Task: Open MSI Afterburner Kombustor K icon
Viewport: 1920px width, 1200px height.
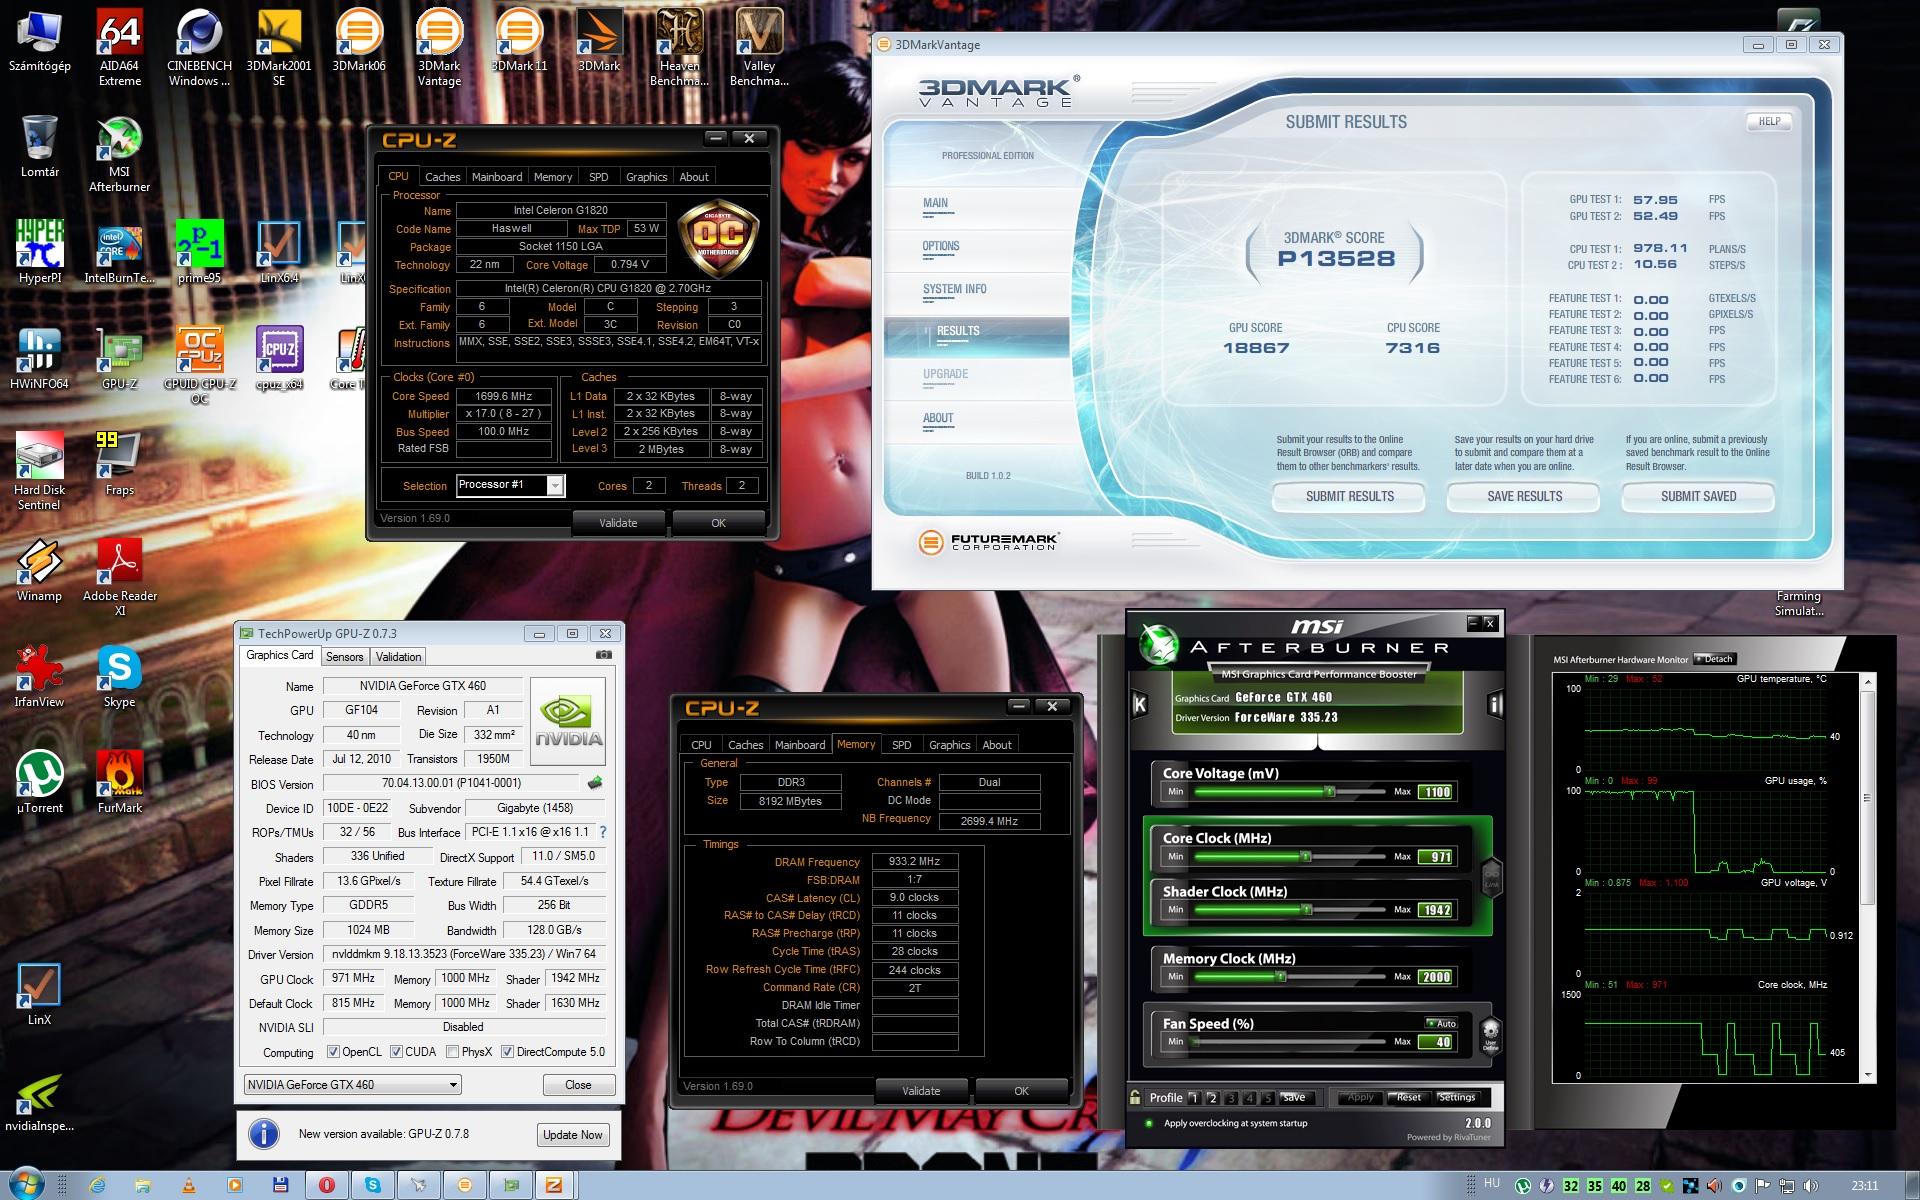Action: click(1139, 704)
